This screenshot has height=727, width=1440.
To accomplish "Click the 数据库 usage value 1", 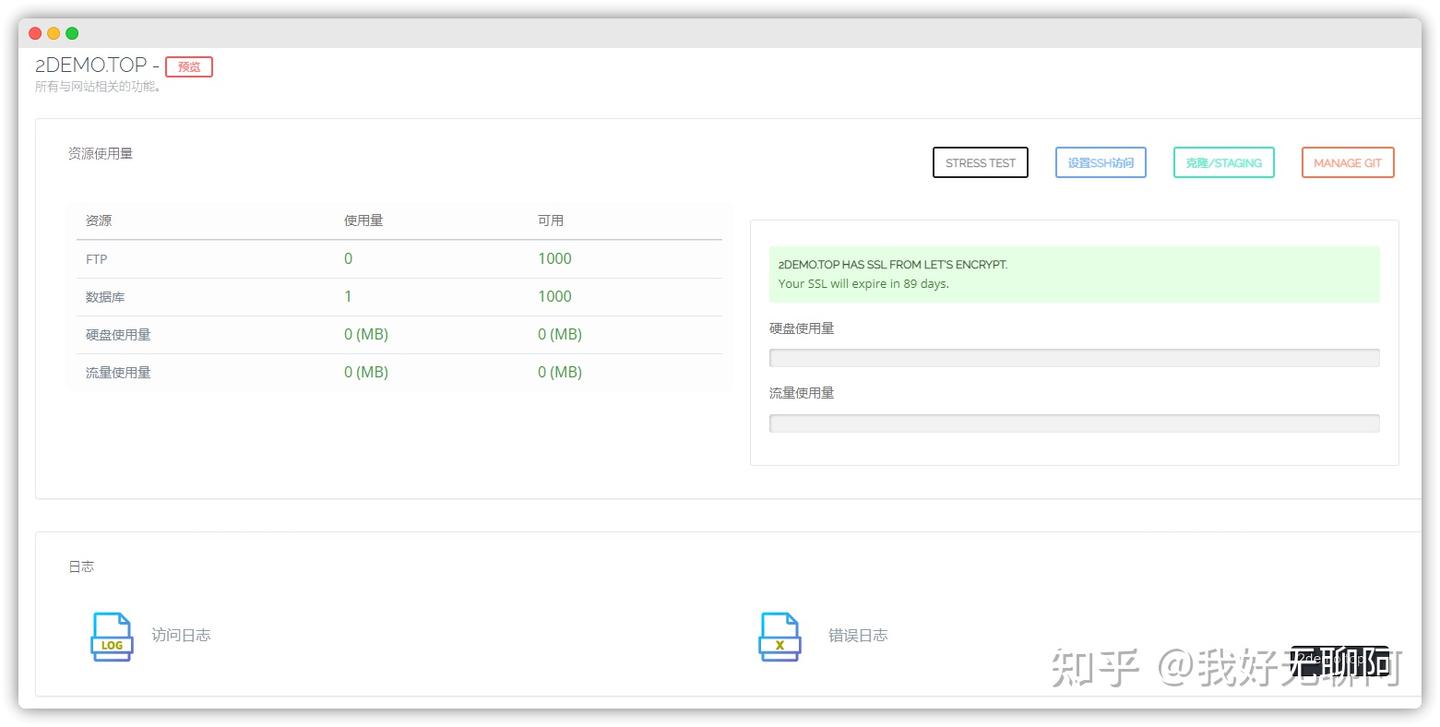I will tap(348, 297).
